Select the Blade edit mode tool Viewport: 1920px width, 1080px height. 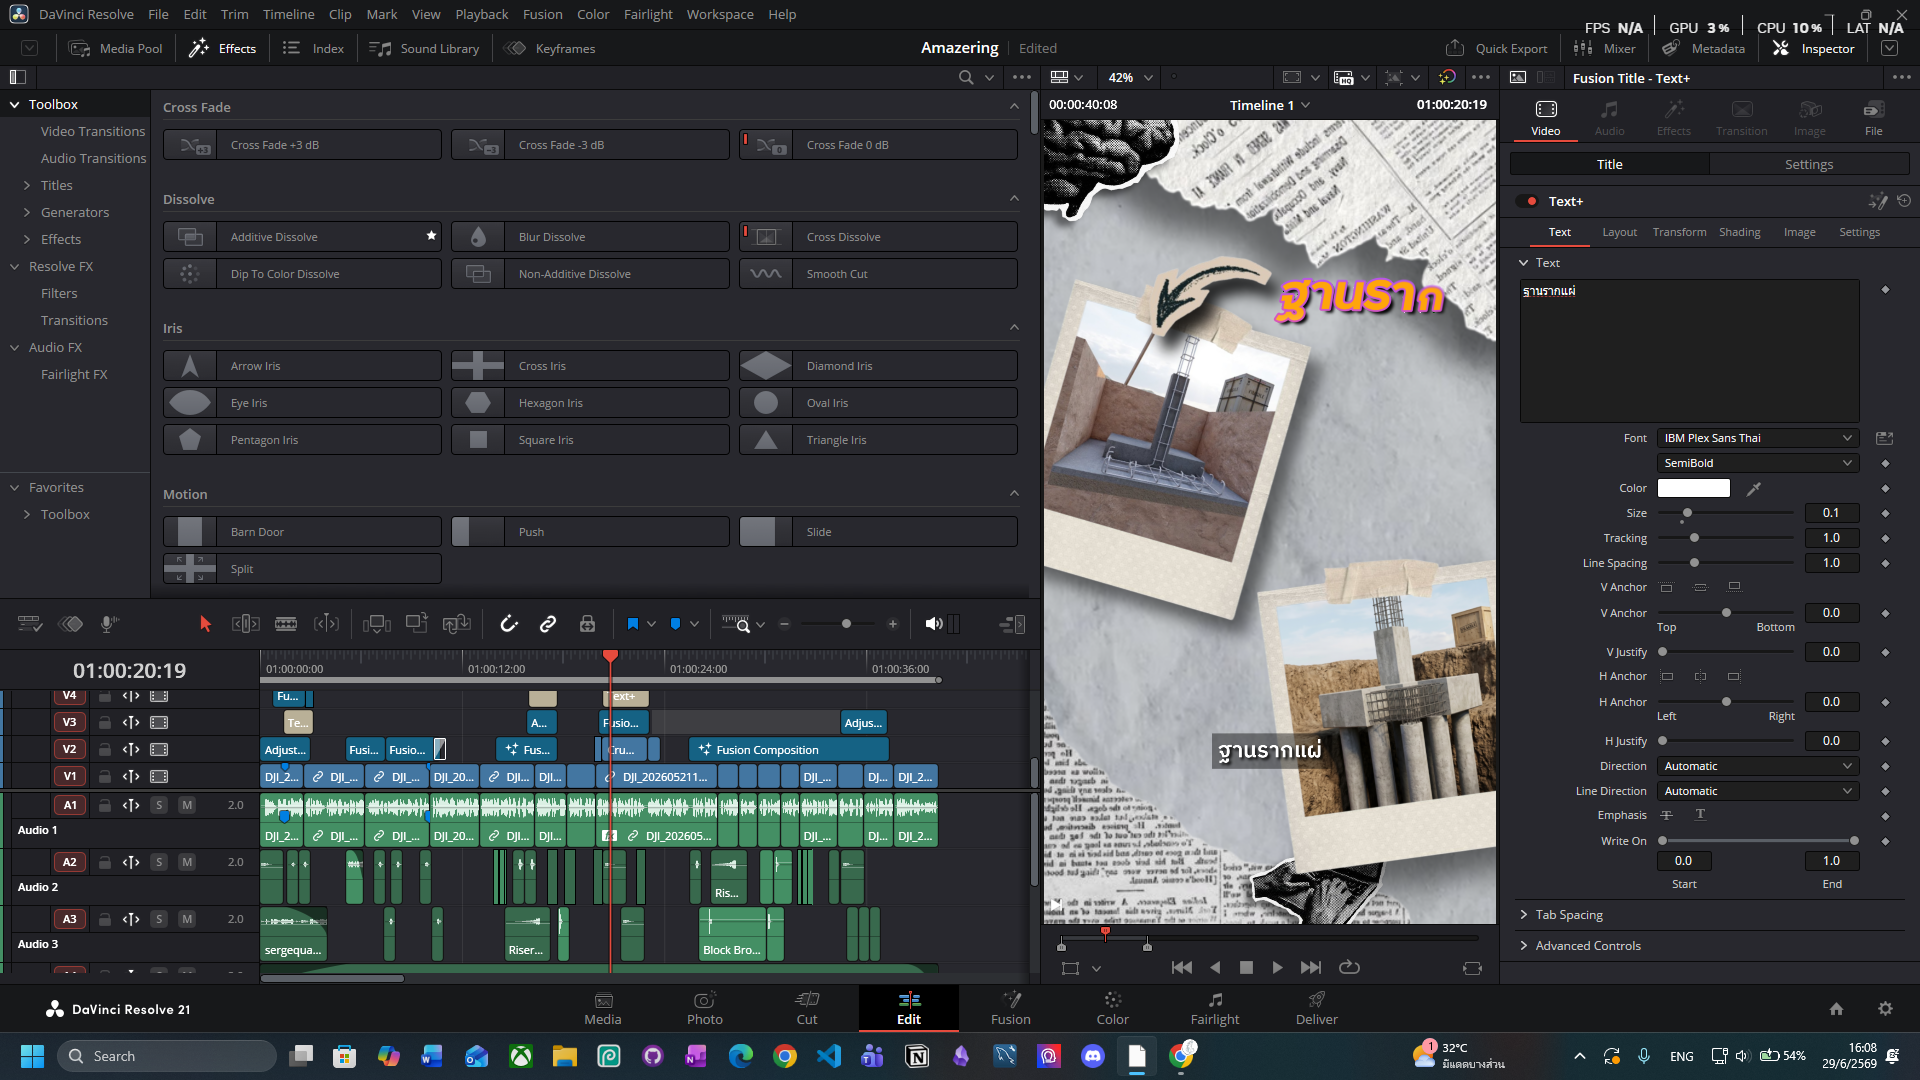[x=286, y=624]
